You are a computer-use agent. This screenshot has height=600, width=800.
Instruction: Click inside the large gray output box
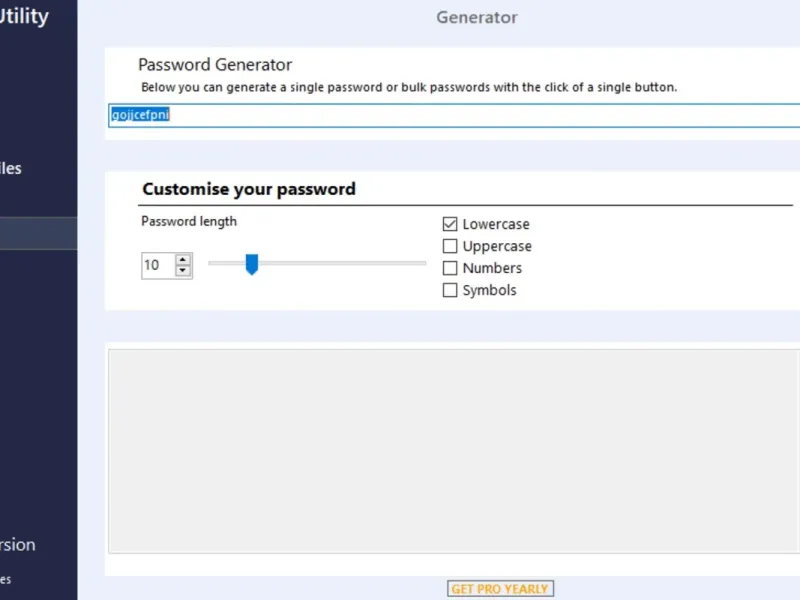[x=453, y=450]
